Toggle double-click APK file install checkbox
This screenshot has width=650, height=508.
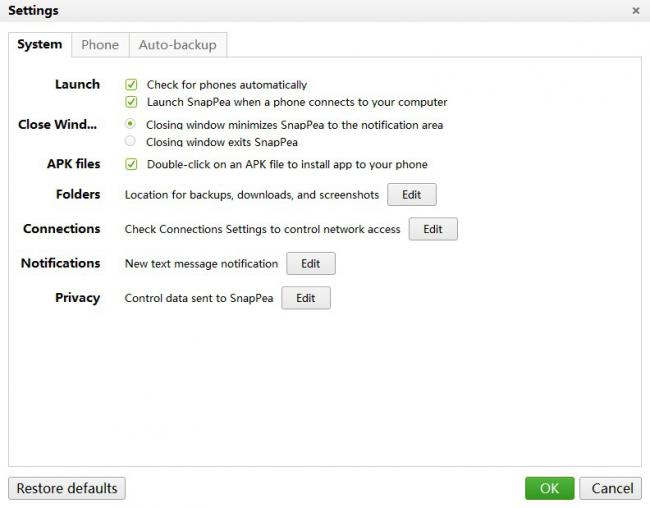(131, 164)
